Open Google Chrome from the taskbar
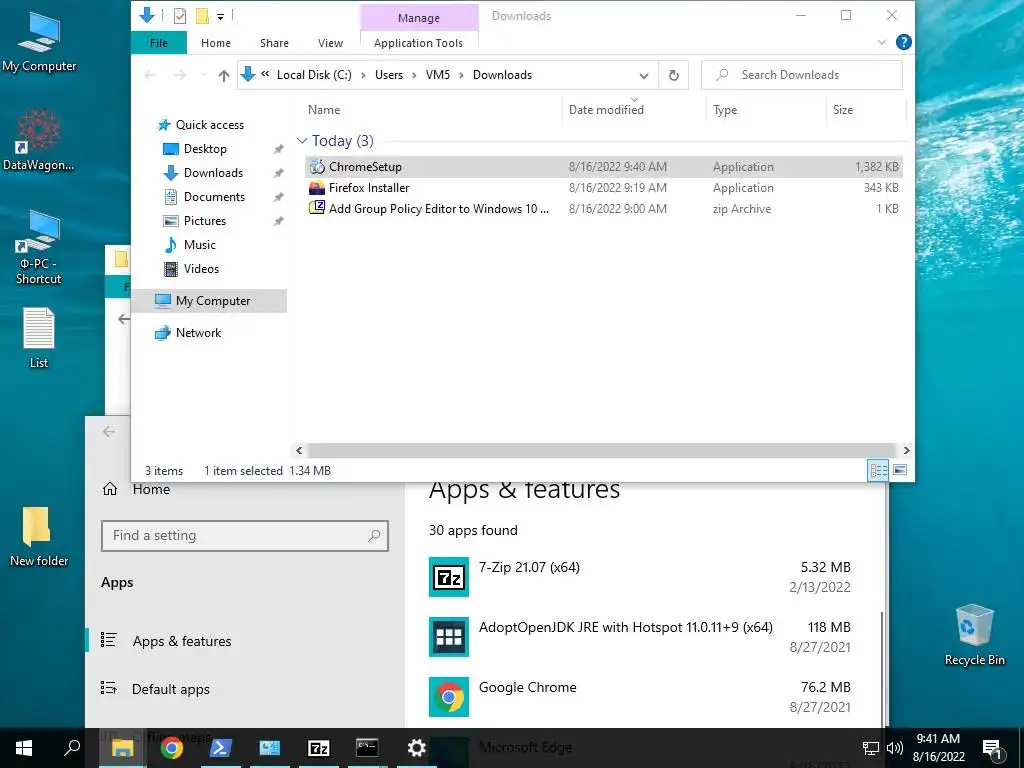This screenshot has height=768, width=1024. (x=171, y=748)
